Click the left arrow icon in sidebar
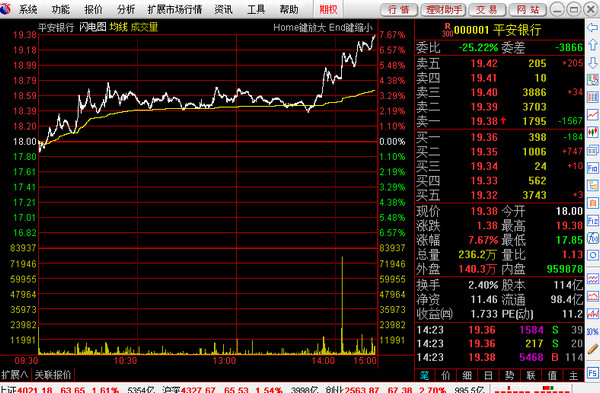The width and height of the screenshot is (600, 393). pos(593,28)
